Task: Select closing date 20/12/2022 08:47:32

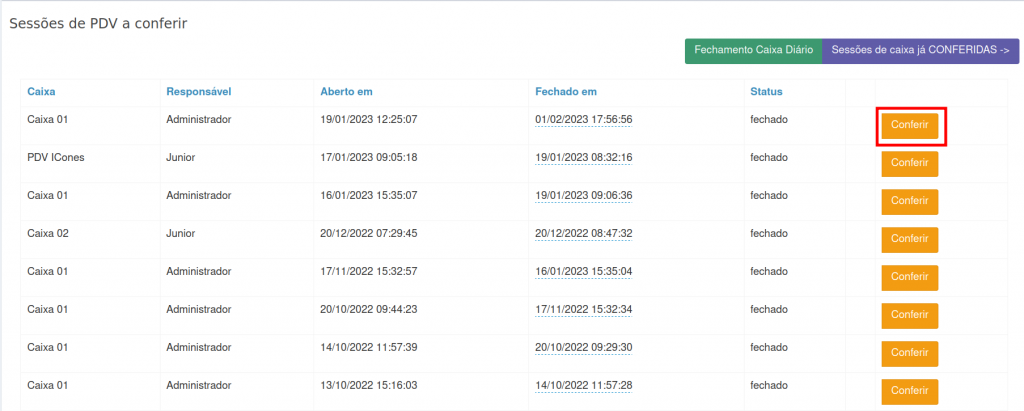Action: (x=583, y=234)
